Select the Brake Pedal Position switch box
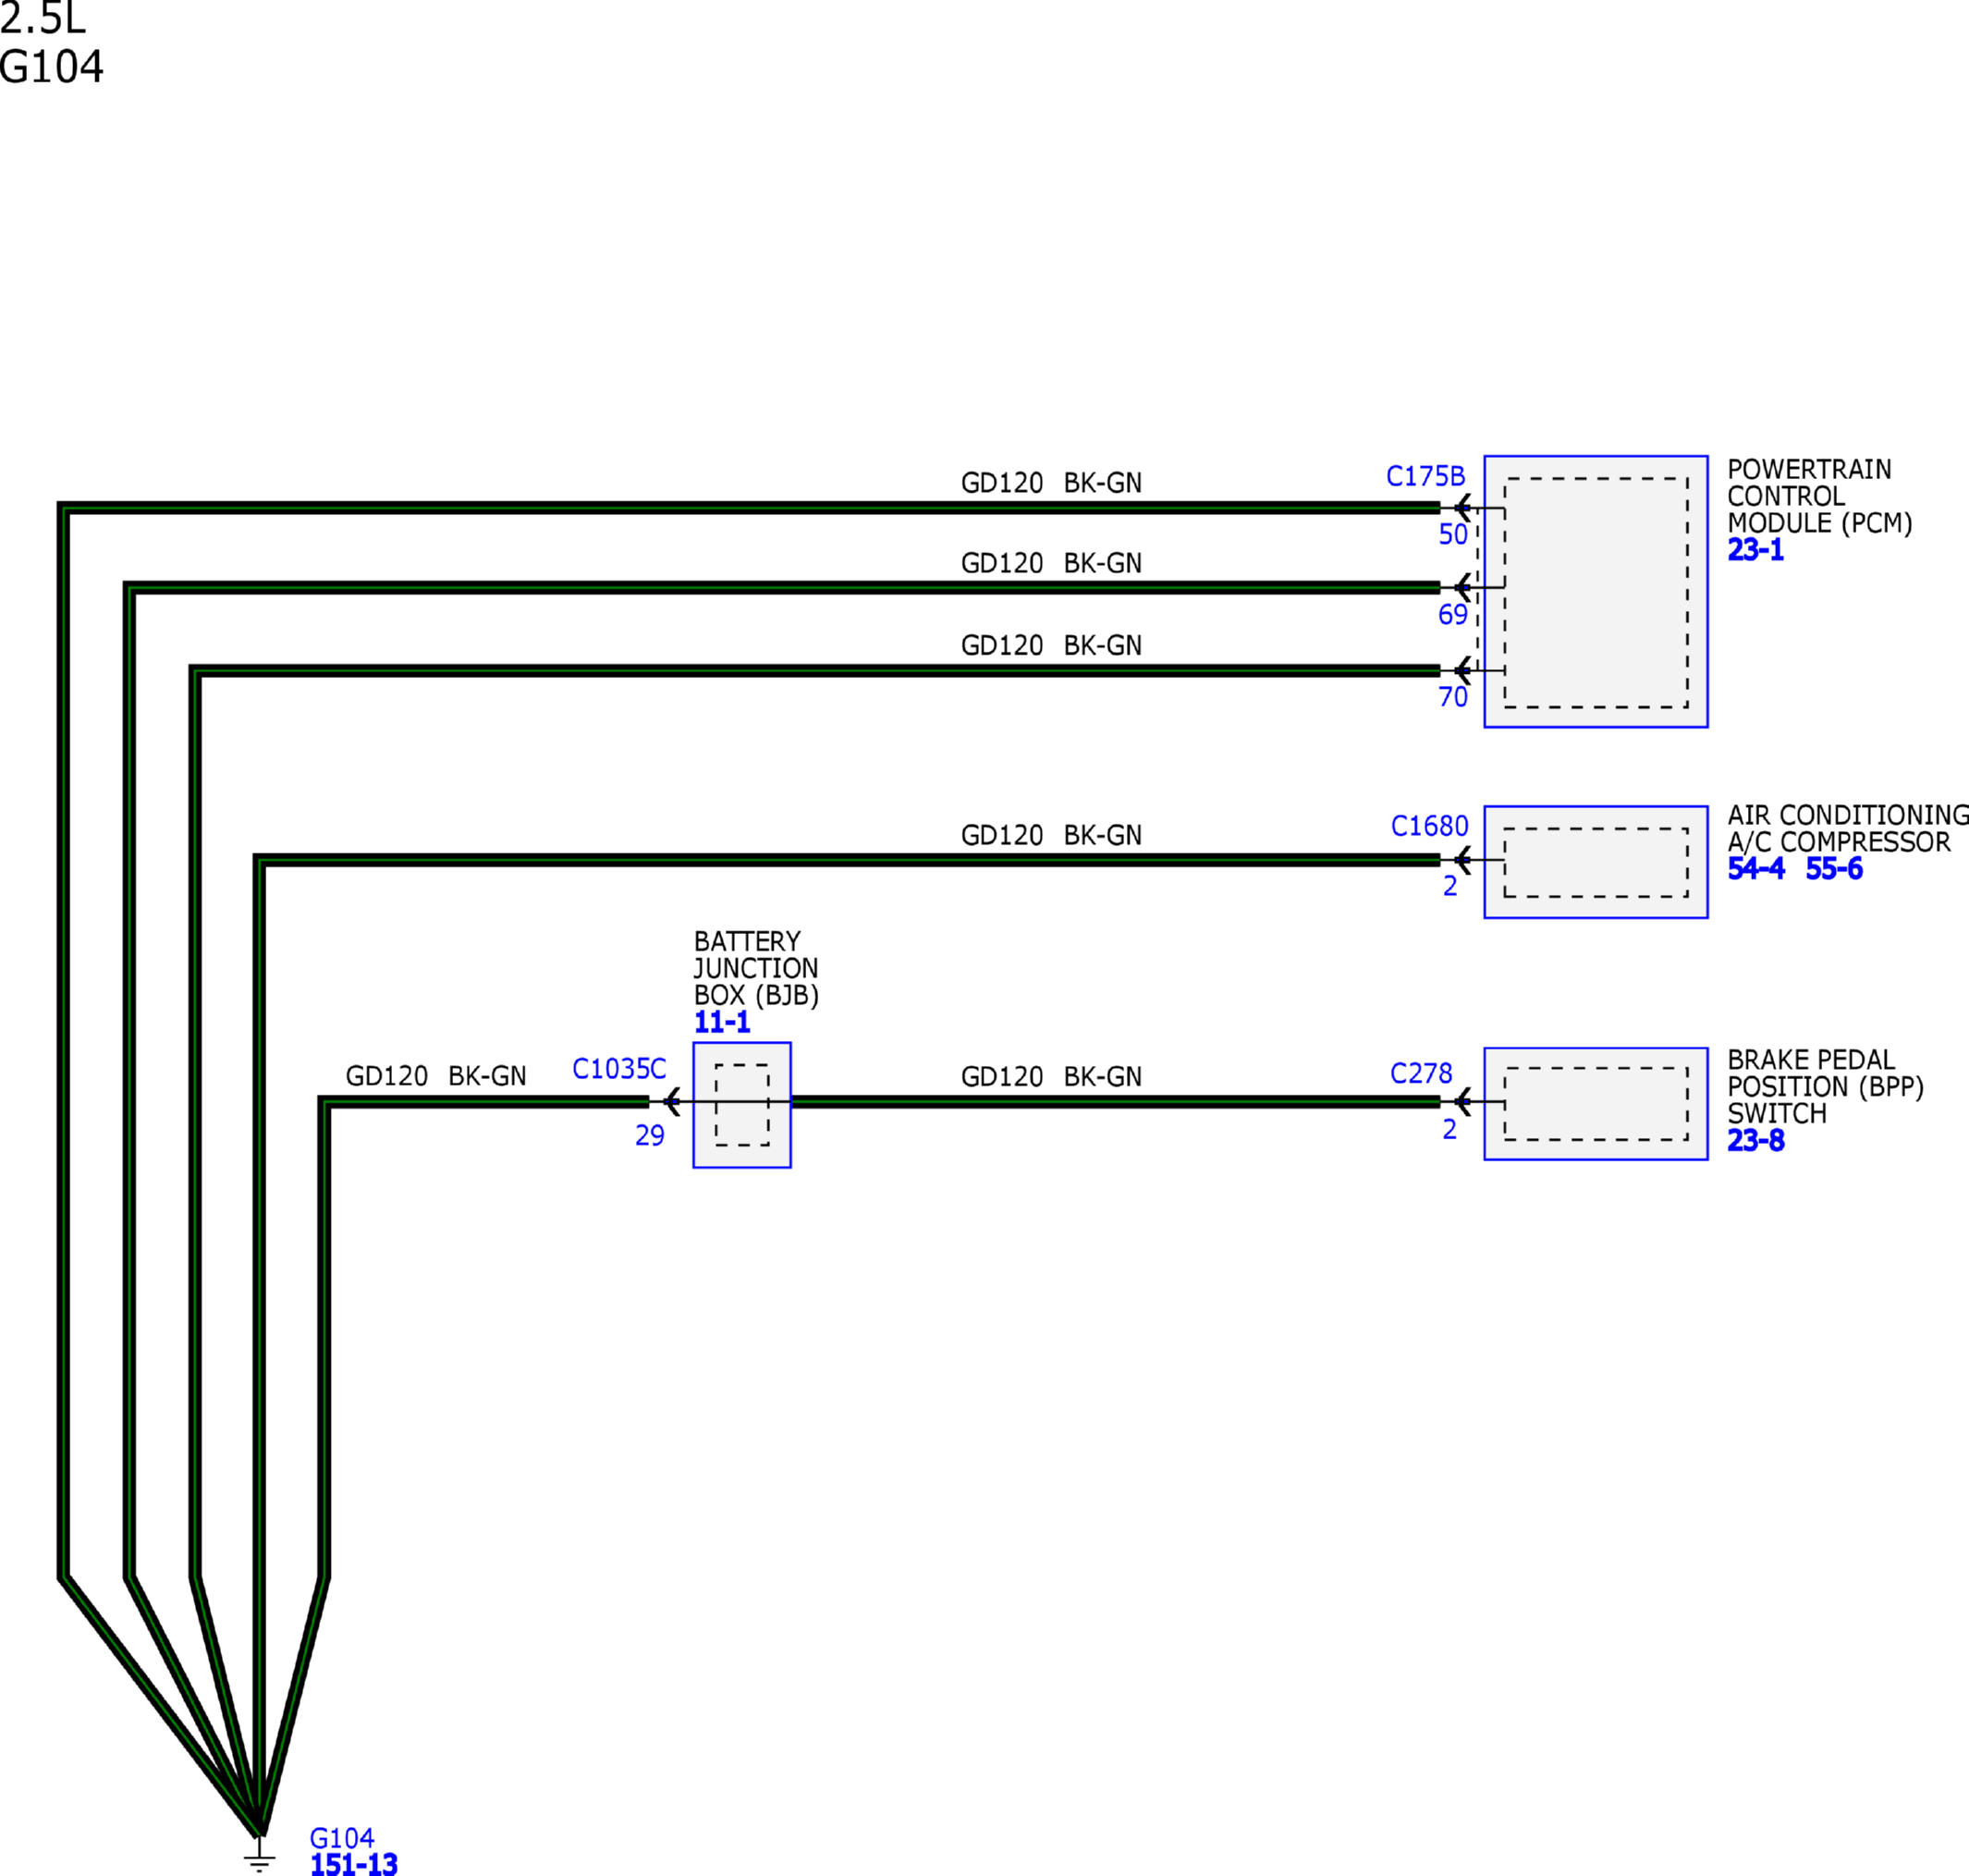The image size is (1969, 1876). click(x=1595, y=1103)
